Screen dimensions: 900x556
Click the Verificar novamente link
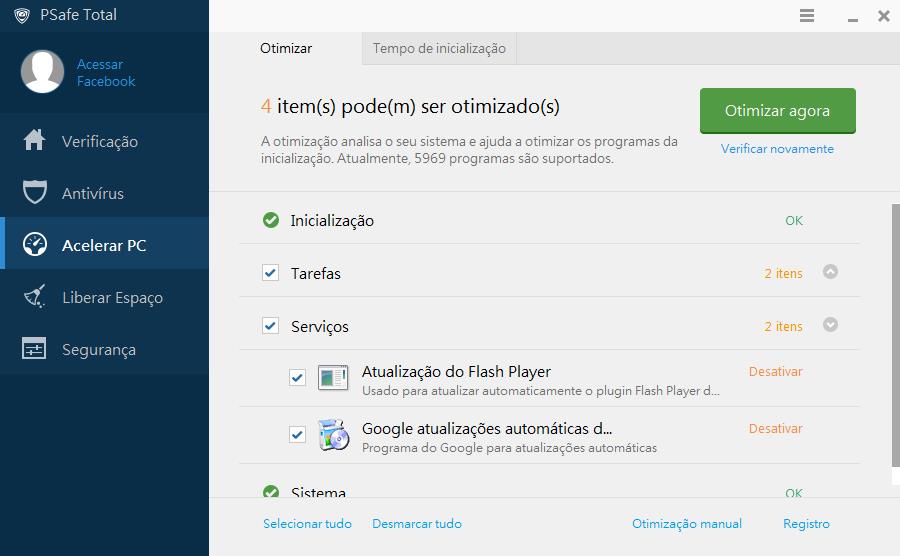point(777,149)
